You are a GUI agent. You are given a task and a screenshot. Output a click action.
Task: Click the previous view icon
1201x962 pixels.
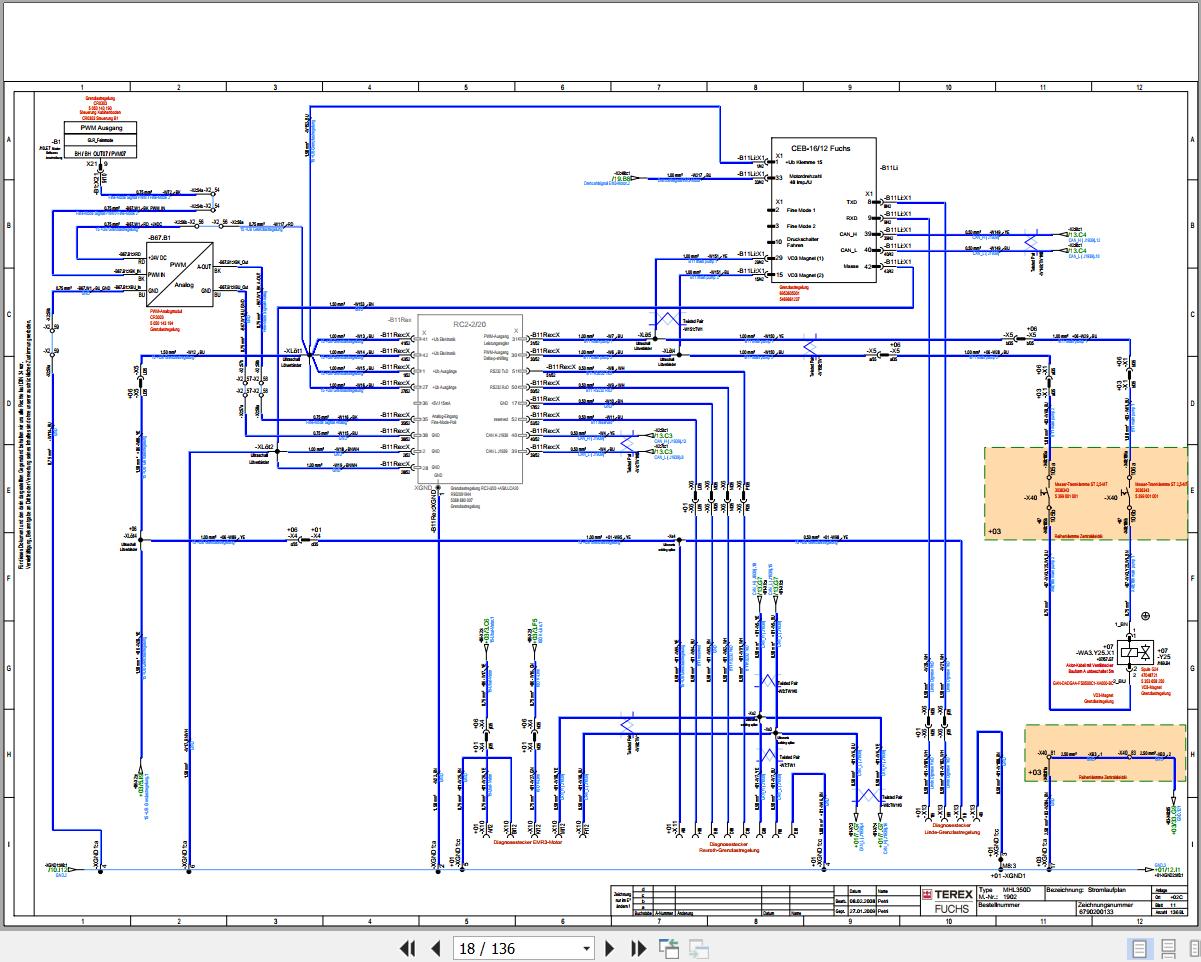(668, 948)
